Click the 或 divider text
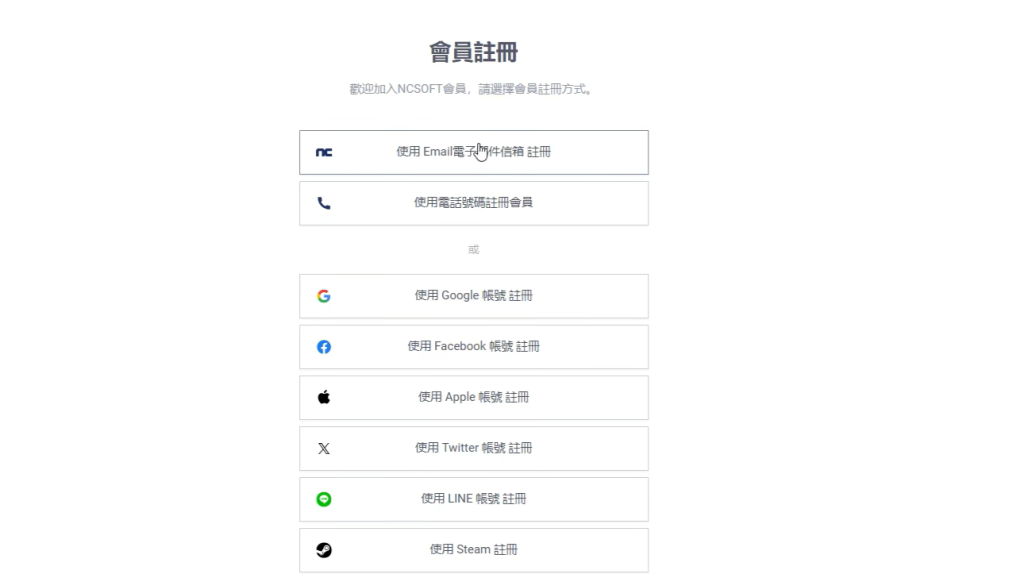 (473, 249)
